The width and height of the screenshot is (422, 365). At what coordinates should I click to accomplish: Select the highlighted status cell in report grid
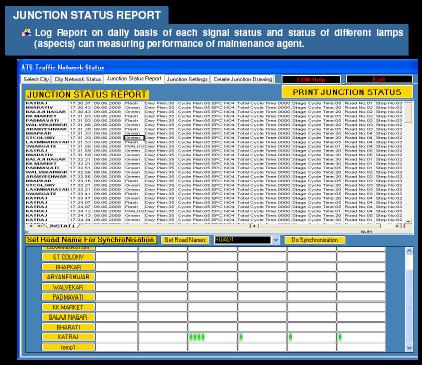[134, 138]
